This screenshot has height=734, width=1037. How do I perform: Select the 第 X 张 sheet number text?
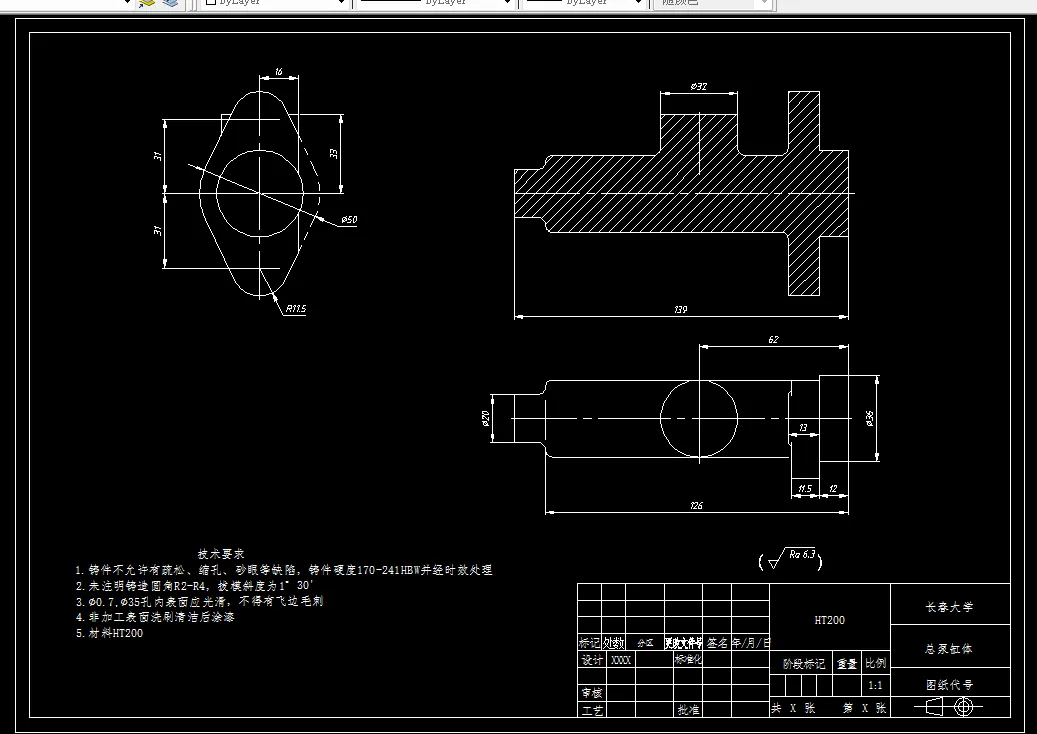[864, 708]
